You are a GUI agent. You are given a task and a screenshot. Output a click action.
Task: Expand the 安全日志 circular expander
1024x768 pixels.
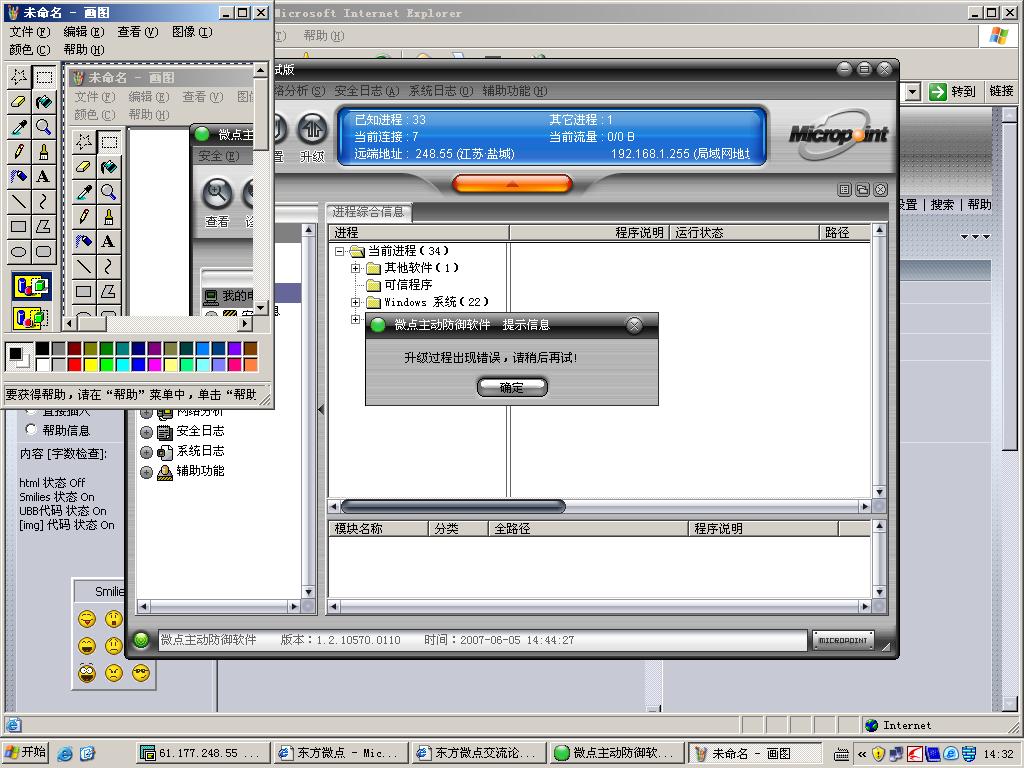[146, 432]
